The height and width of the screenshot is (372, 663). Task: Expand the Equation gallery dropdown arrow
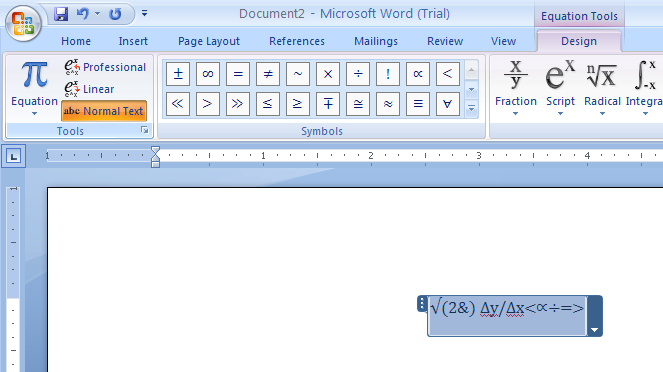(x=34, y=113)
